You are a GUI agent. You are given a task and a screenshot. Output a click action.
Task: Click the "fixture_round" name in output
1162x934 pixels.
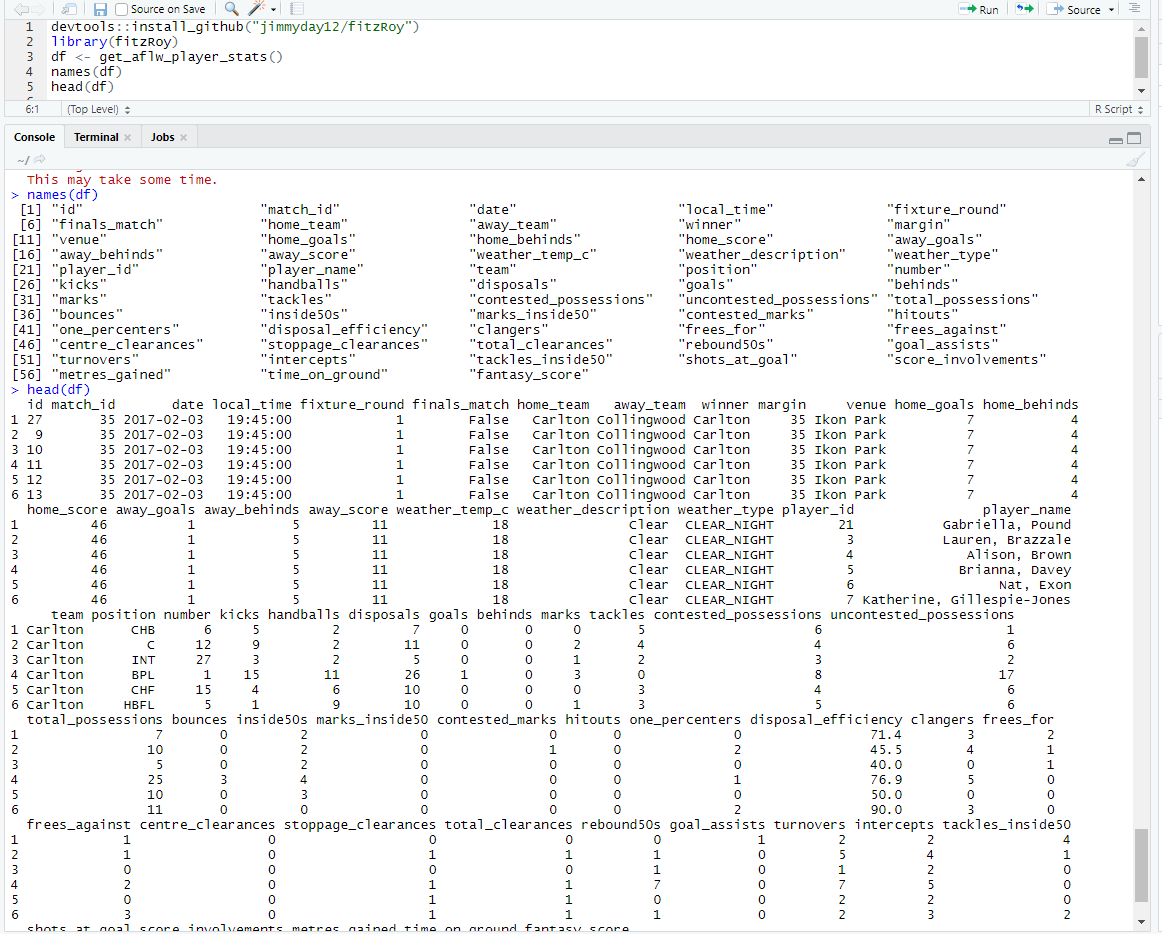pyautogui.click(x=947, y=210)
